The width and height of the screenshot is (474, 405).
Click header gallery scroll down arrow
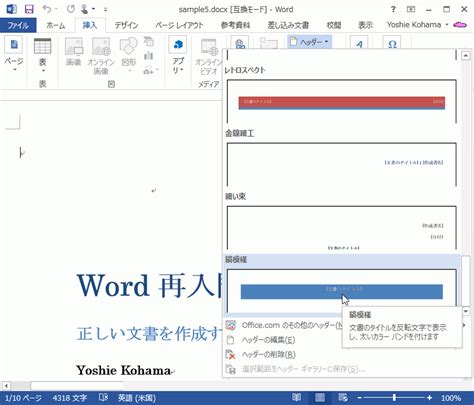pyautogui.click(x=466, y=311)
